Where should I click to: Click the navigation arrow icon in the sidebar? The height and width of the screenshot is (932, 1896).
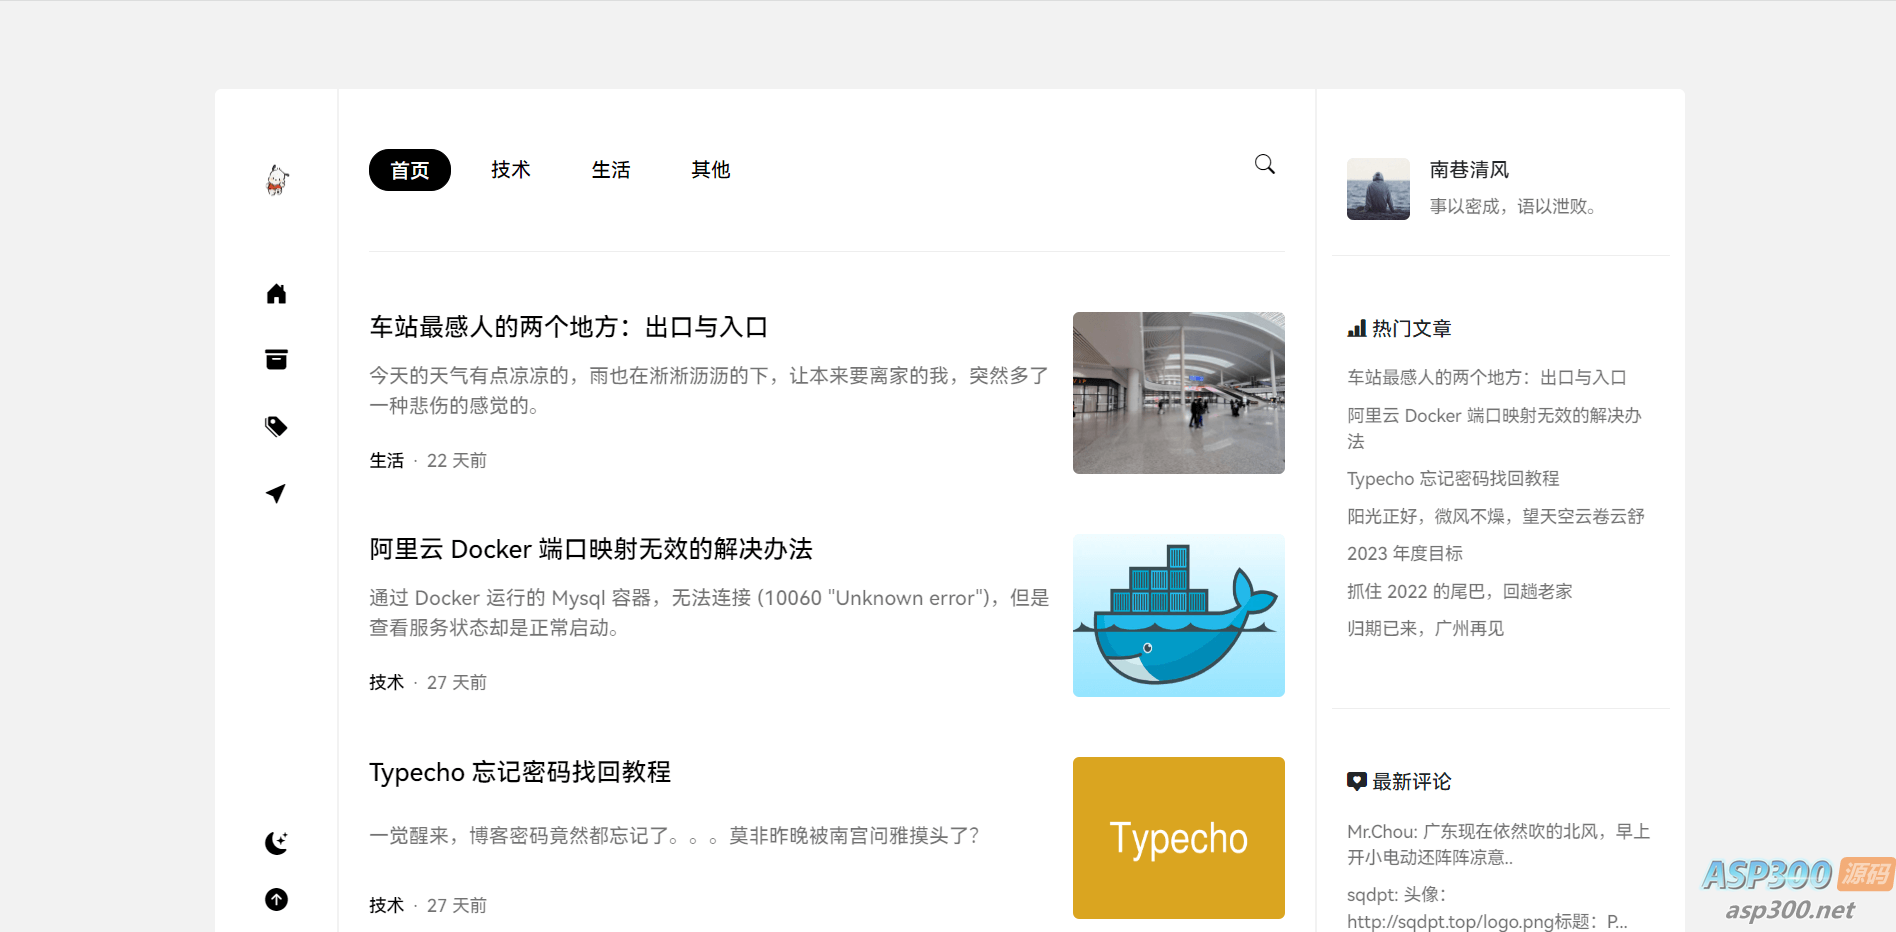tap(276, 493)
